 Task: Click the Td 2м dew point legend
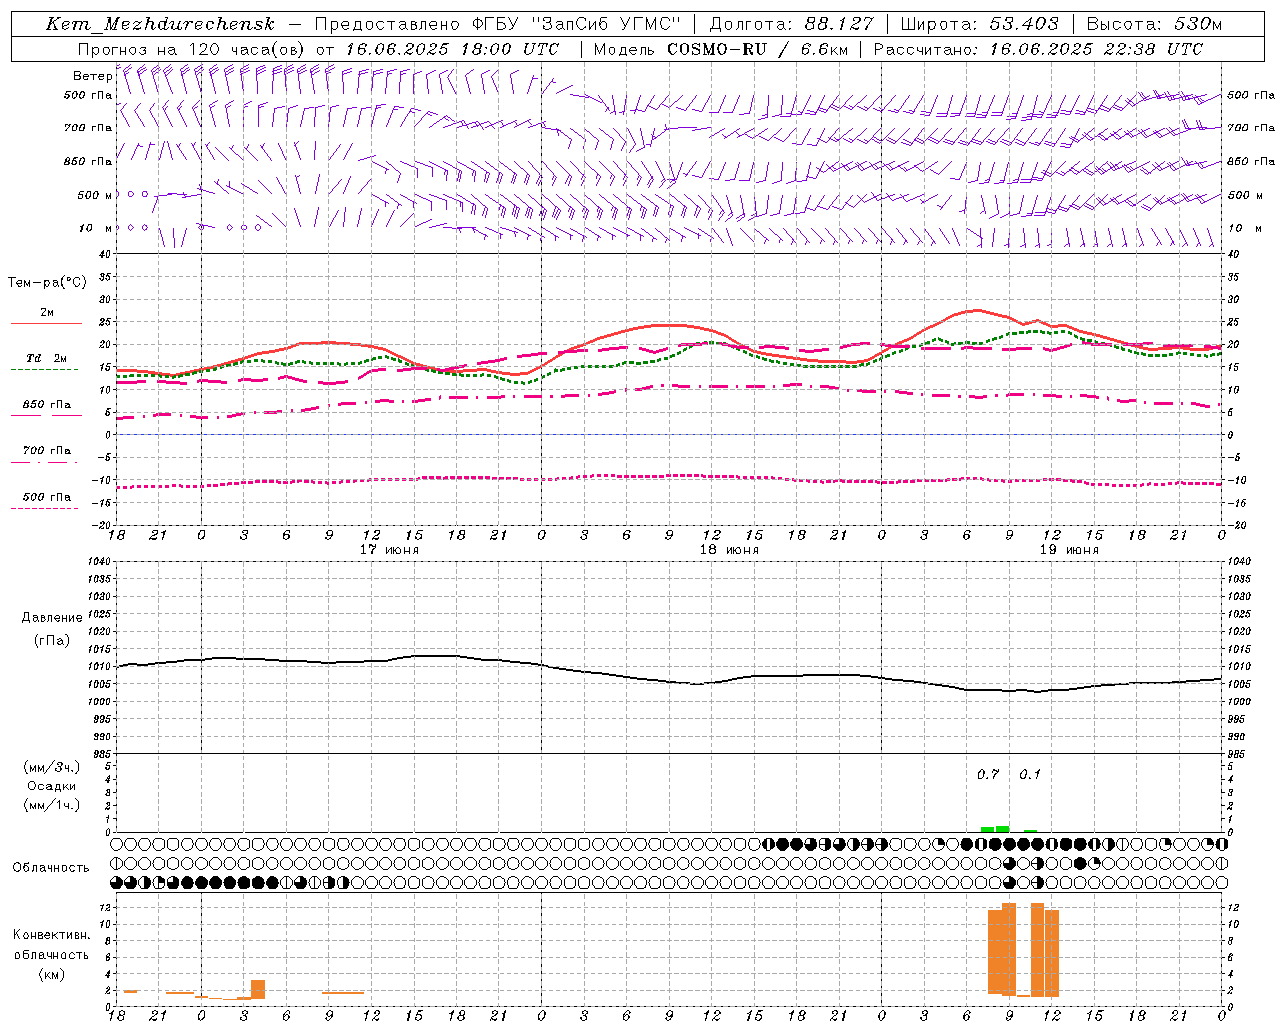pyautogui.click(x=46, y=363)
